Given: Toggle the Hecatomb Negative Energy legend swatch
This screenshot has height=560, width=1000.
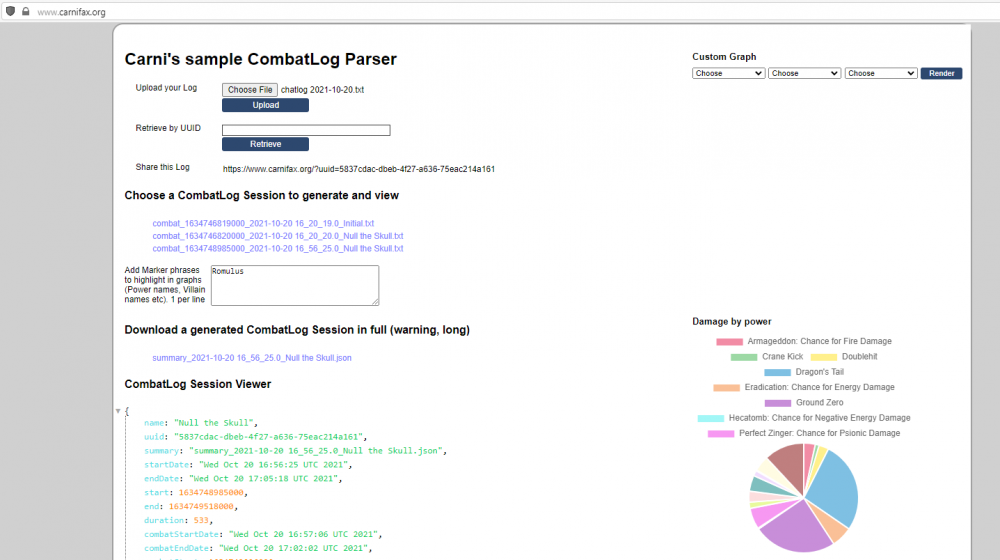Looking at the screenshot, I should [710, 418].
